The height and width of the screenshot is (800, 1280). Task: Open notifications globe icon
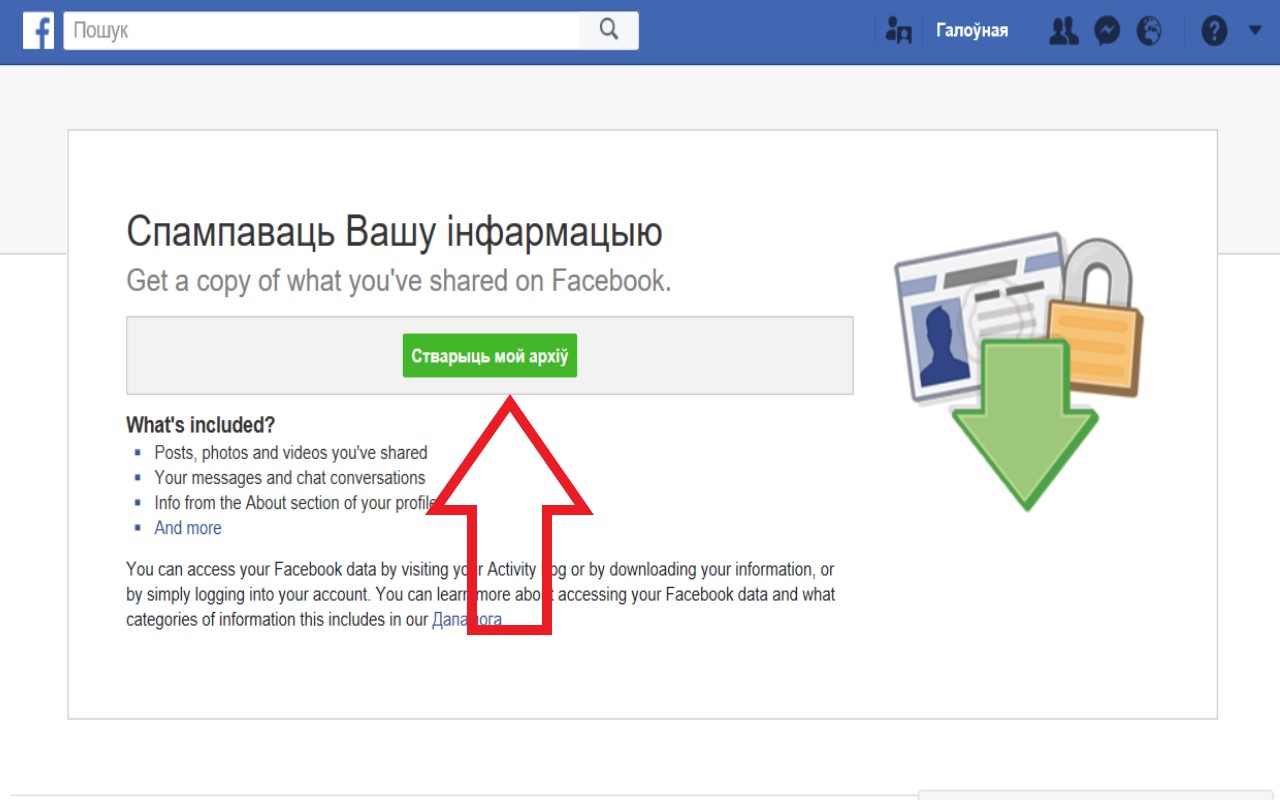tap(1150, 31)
